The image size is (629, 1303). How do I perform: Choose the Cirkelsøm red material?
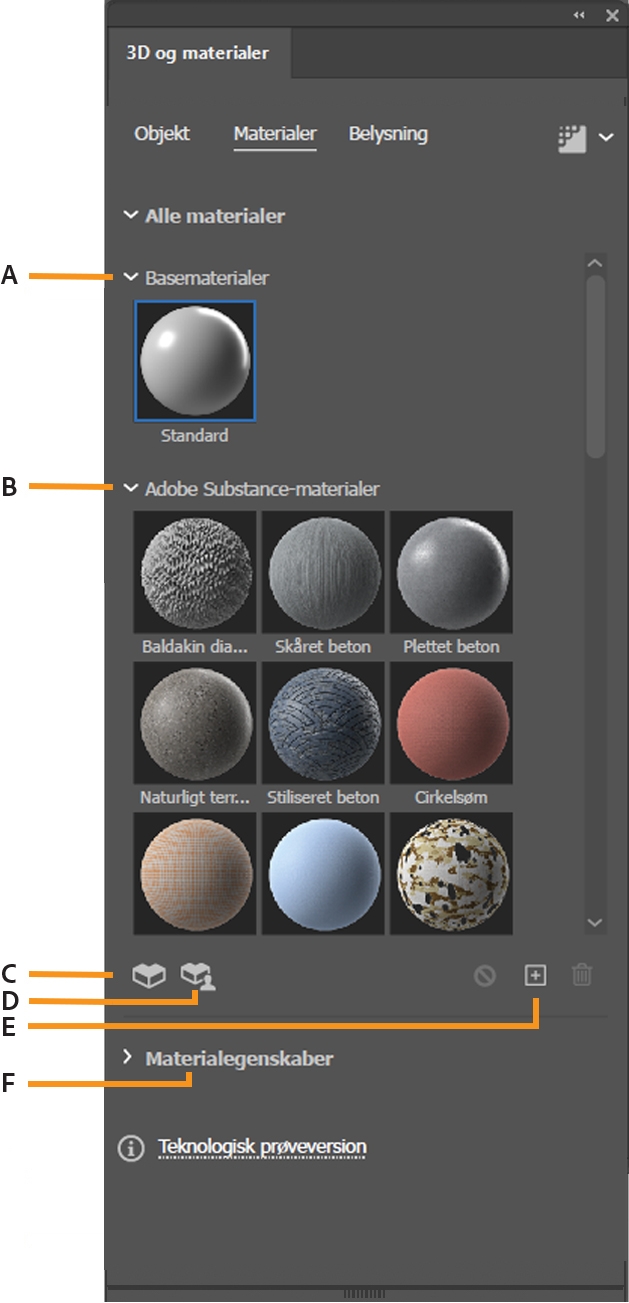451,722
